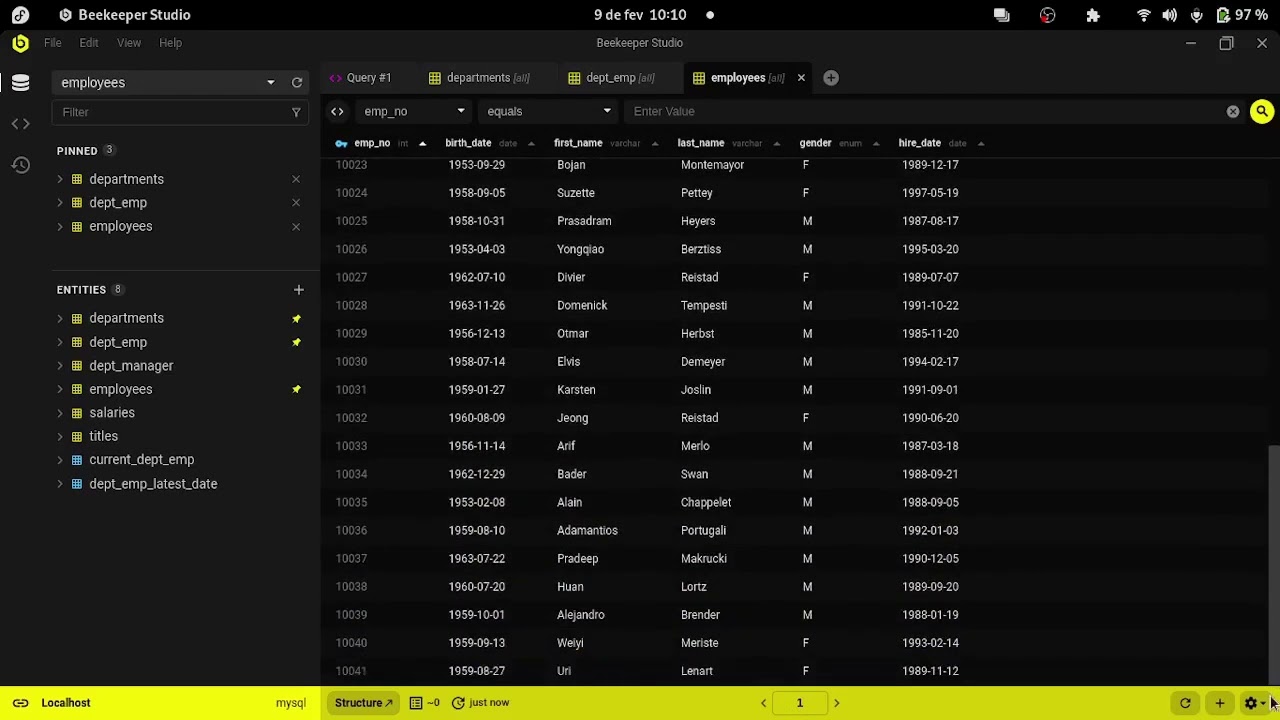Open table settings gear menu
The image size is (1280, 720).
[x=1254, y=703]
